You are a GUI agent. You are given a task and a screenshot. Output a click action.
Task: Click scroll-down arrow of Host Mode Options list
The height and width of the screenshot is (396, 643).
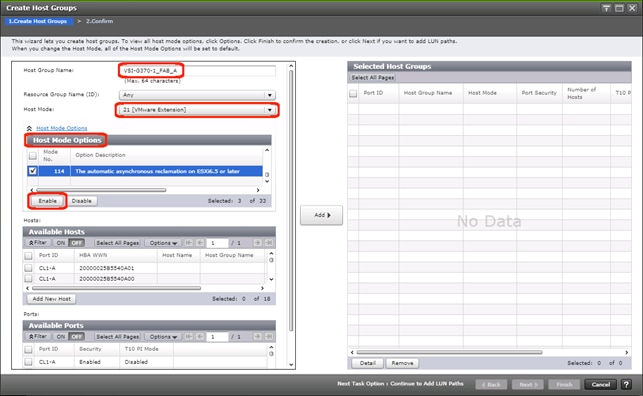point(267,181)
